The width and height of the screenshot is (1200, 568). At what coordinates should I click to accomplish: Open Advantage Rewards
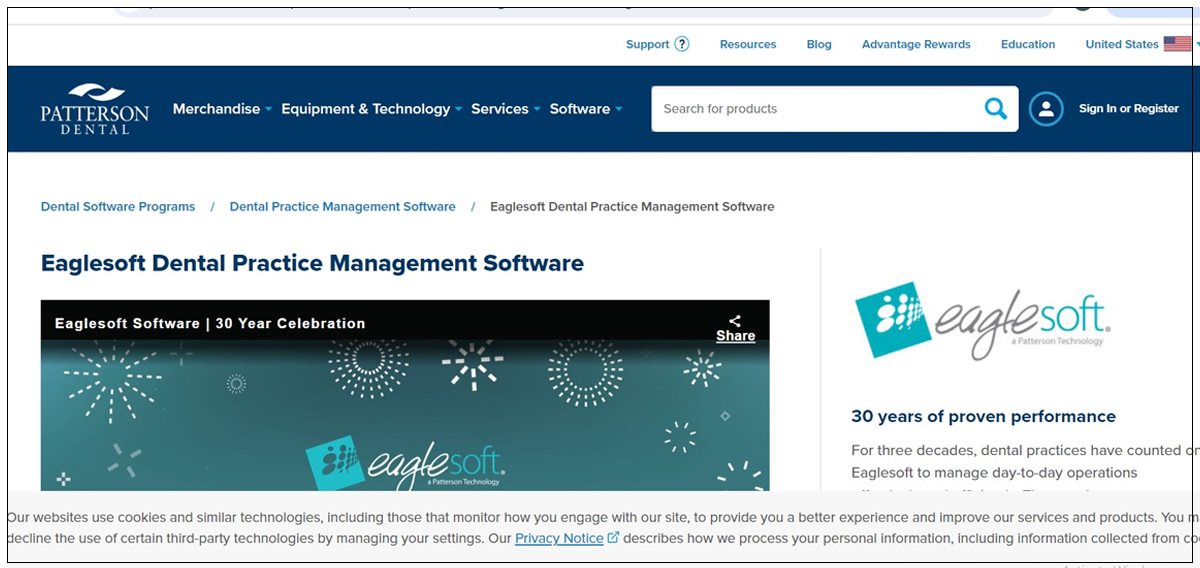click(x=916, y=44)
